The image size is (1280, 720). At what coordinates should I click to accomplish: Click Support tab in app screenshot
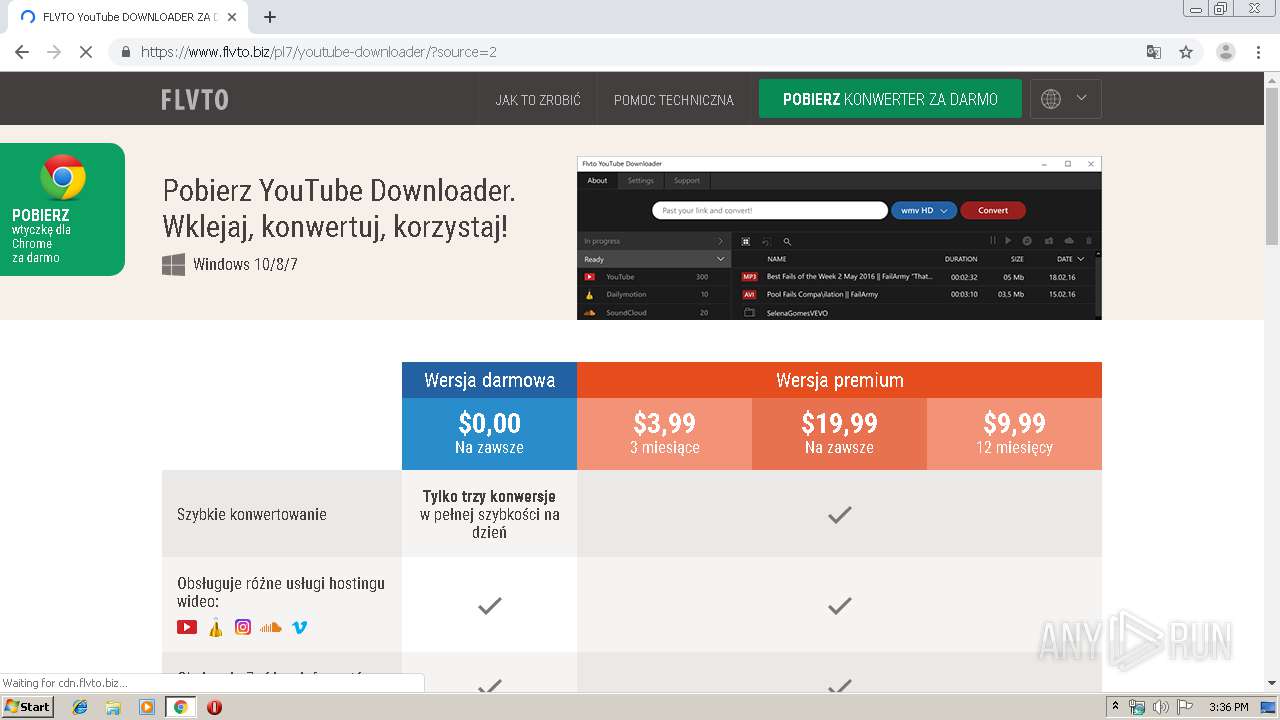click(687, 181)
